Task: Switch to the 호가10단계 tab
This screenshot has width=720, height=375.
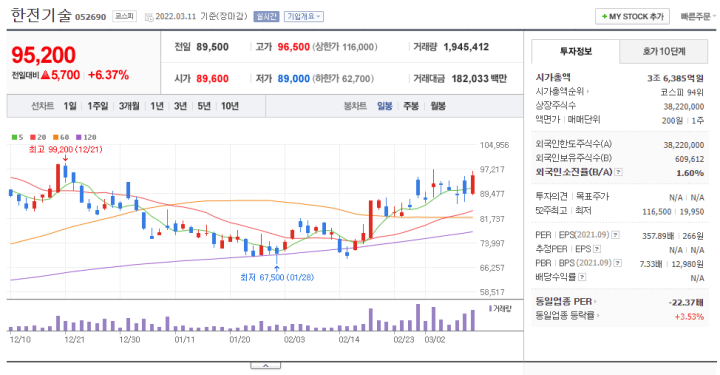Action: [664, 51]
